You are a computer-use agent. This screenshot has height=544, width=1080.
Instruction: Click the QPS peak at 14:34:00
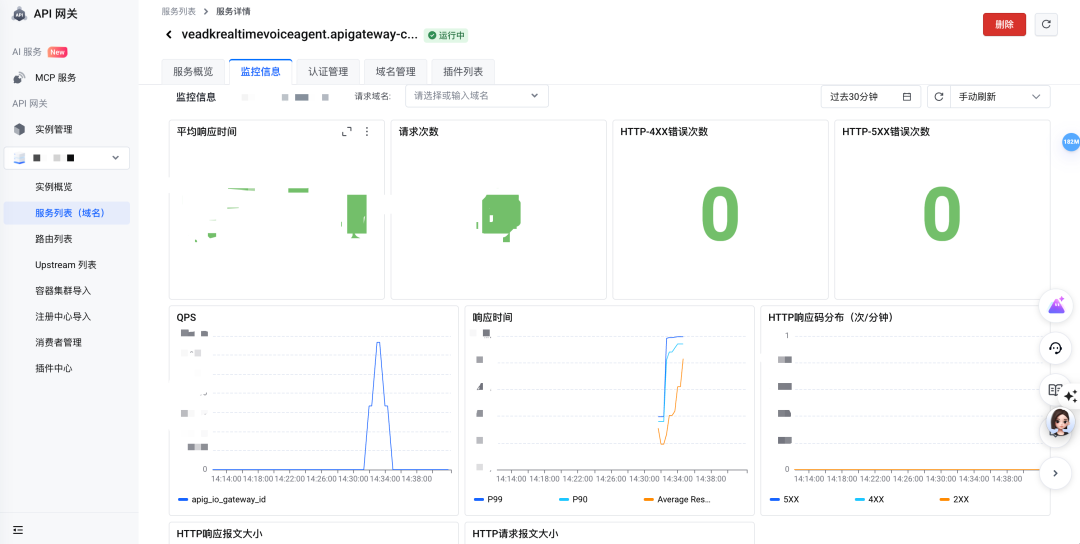[377, 342]
